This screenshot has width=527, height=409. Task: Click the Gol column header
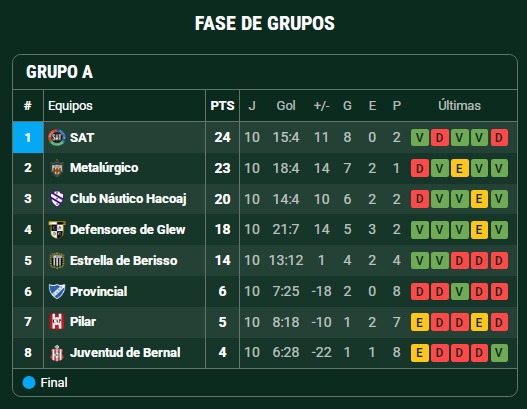coord(286,106)
